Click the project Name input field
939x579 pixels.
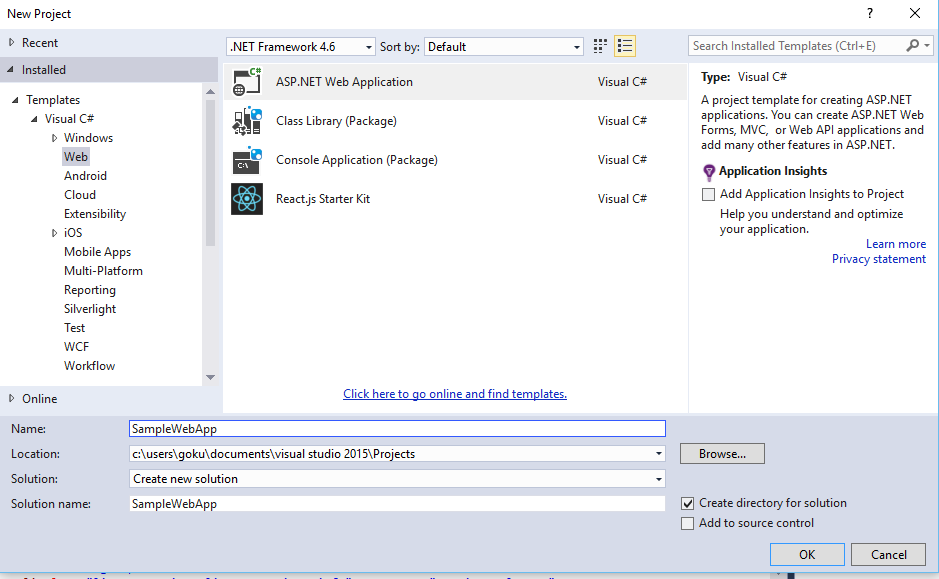(x=397, y=428)
